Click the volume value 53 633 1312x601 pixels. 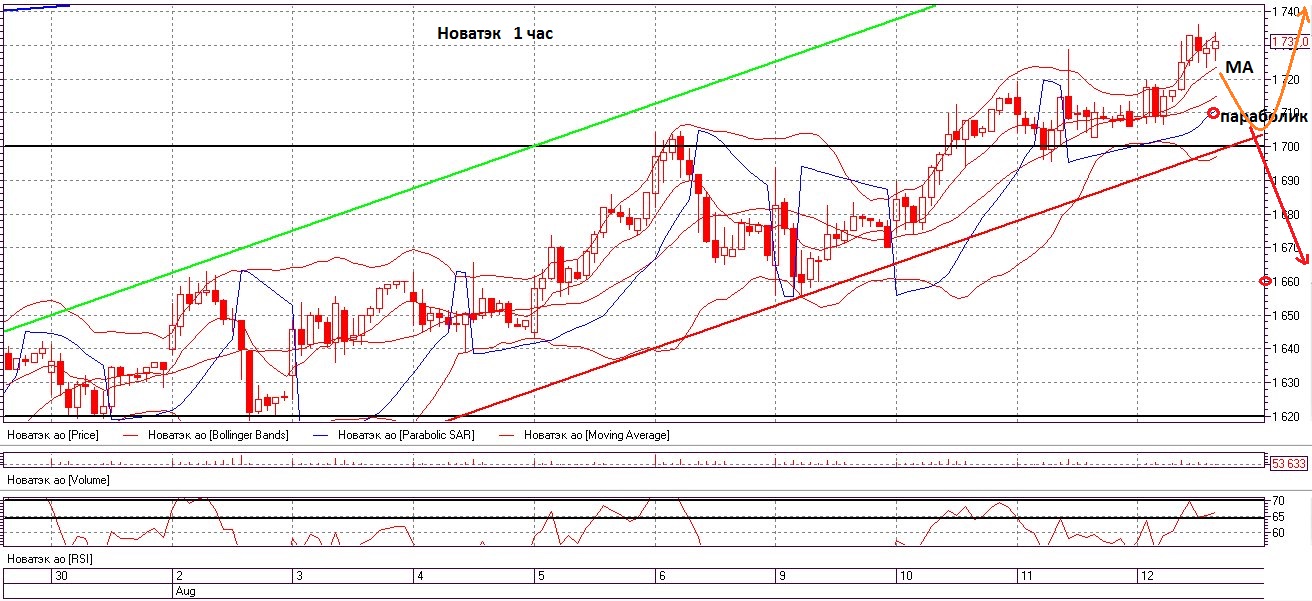tap(1289, 463)
